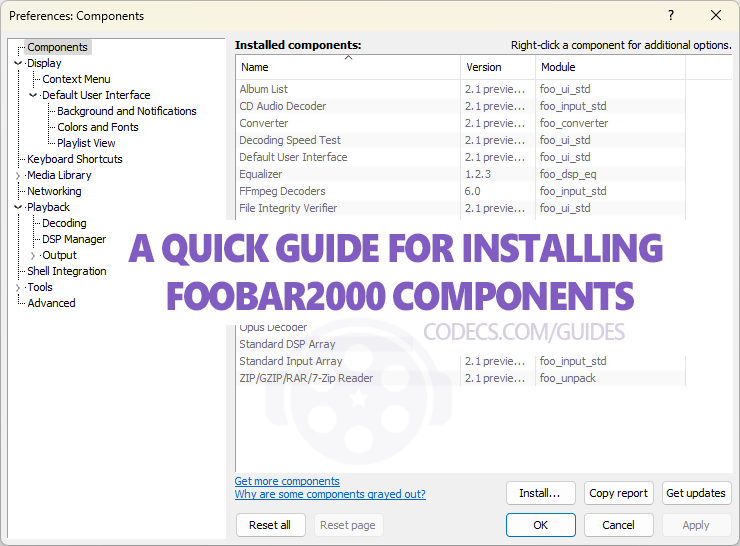Click the Copy report button
The image size is (740, 546).
[x=618, y=493]
